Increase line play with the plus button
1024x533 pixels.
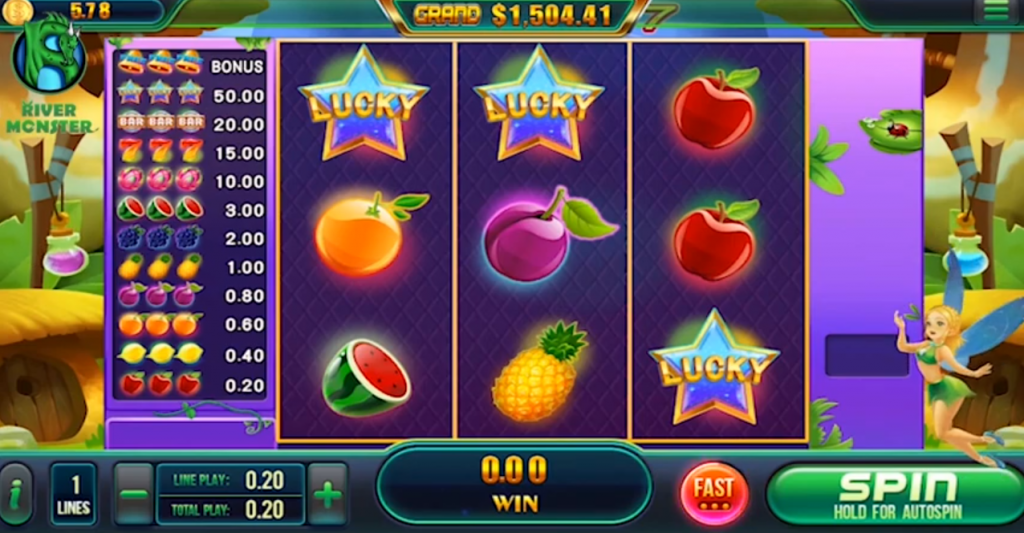(327, 494)
